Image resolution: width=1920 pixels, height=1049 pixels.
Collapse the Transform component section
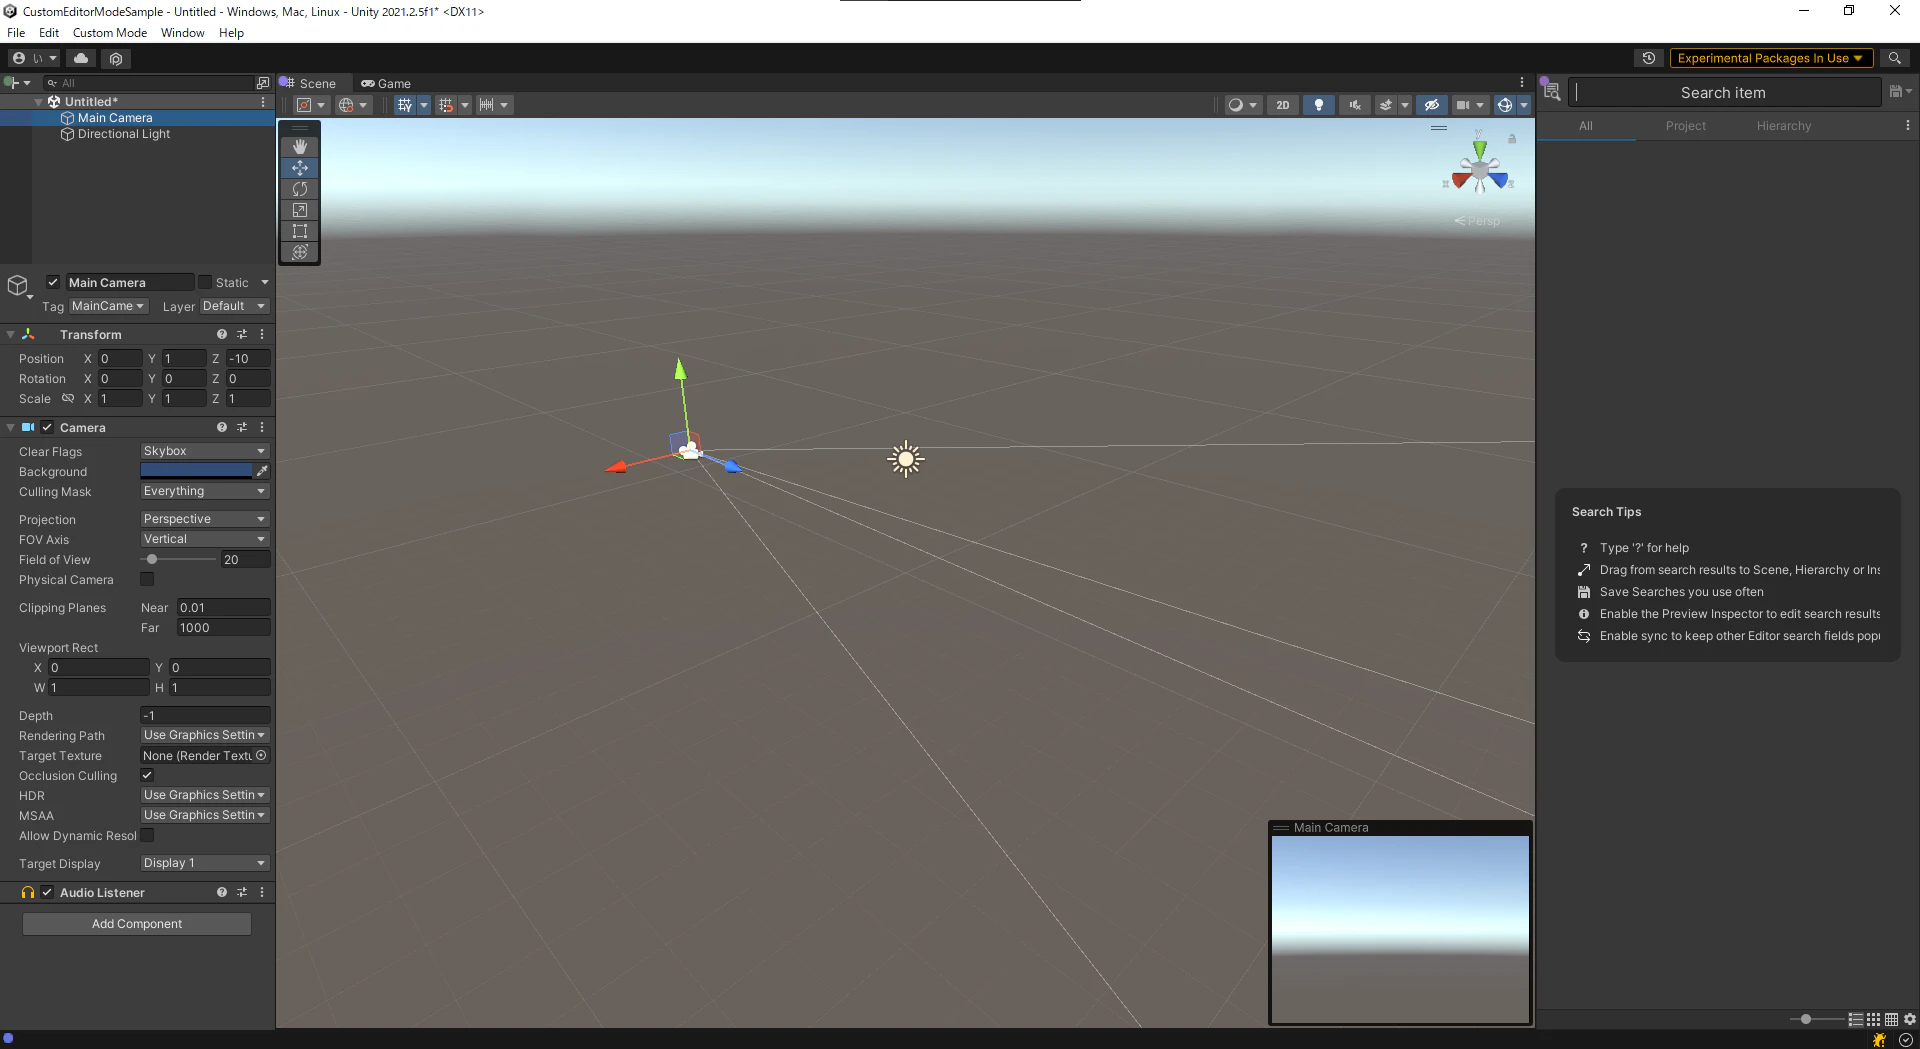pos(10,335)
